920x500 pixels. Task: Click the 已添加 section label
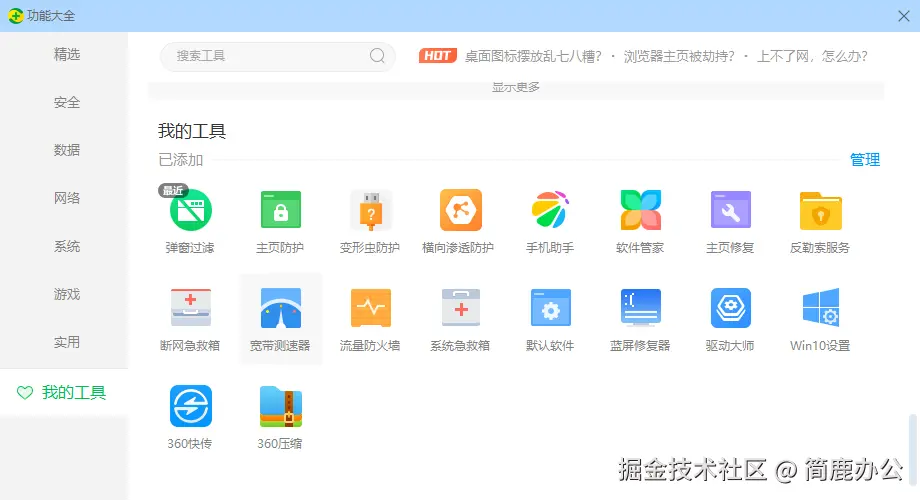pos(181,160)
